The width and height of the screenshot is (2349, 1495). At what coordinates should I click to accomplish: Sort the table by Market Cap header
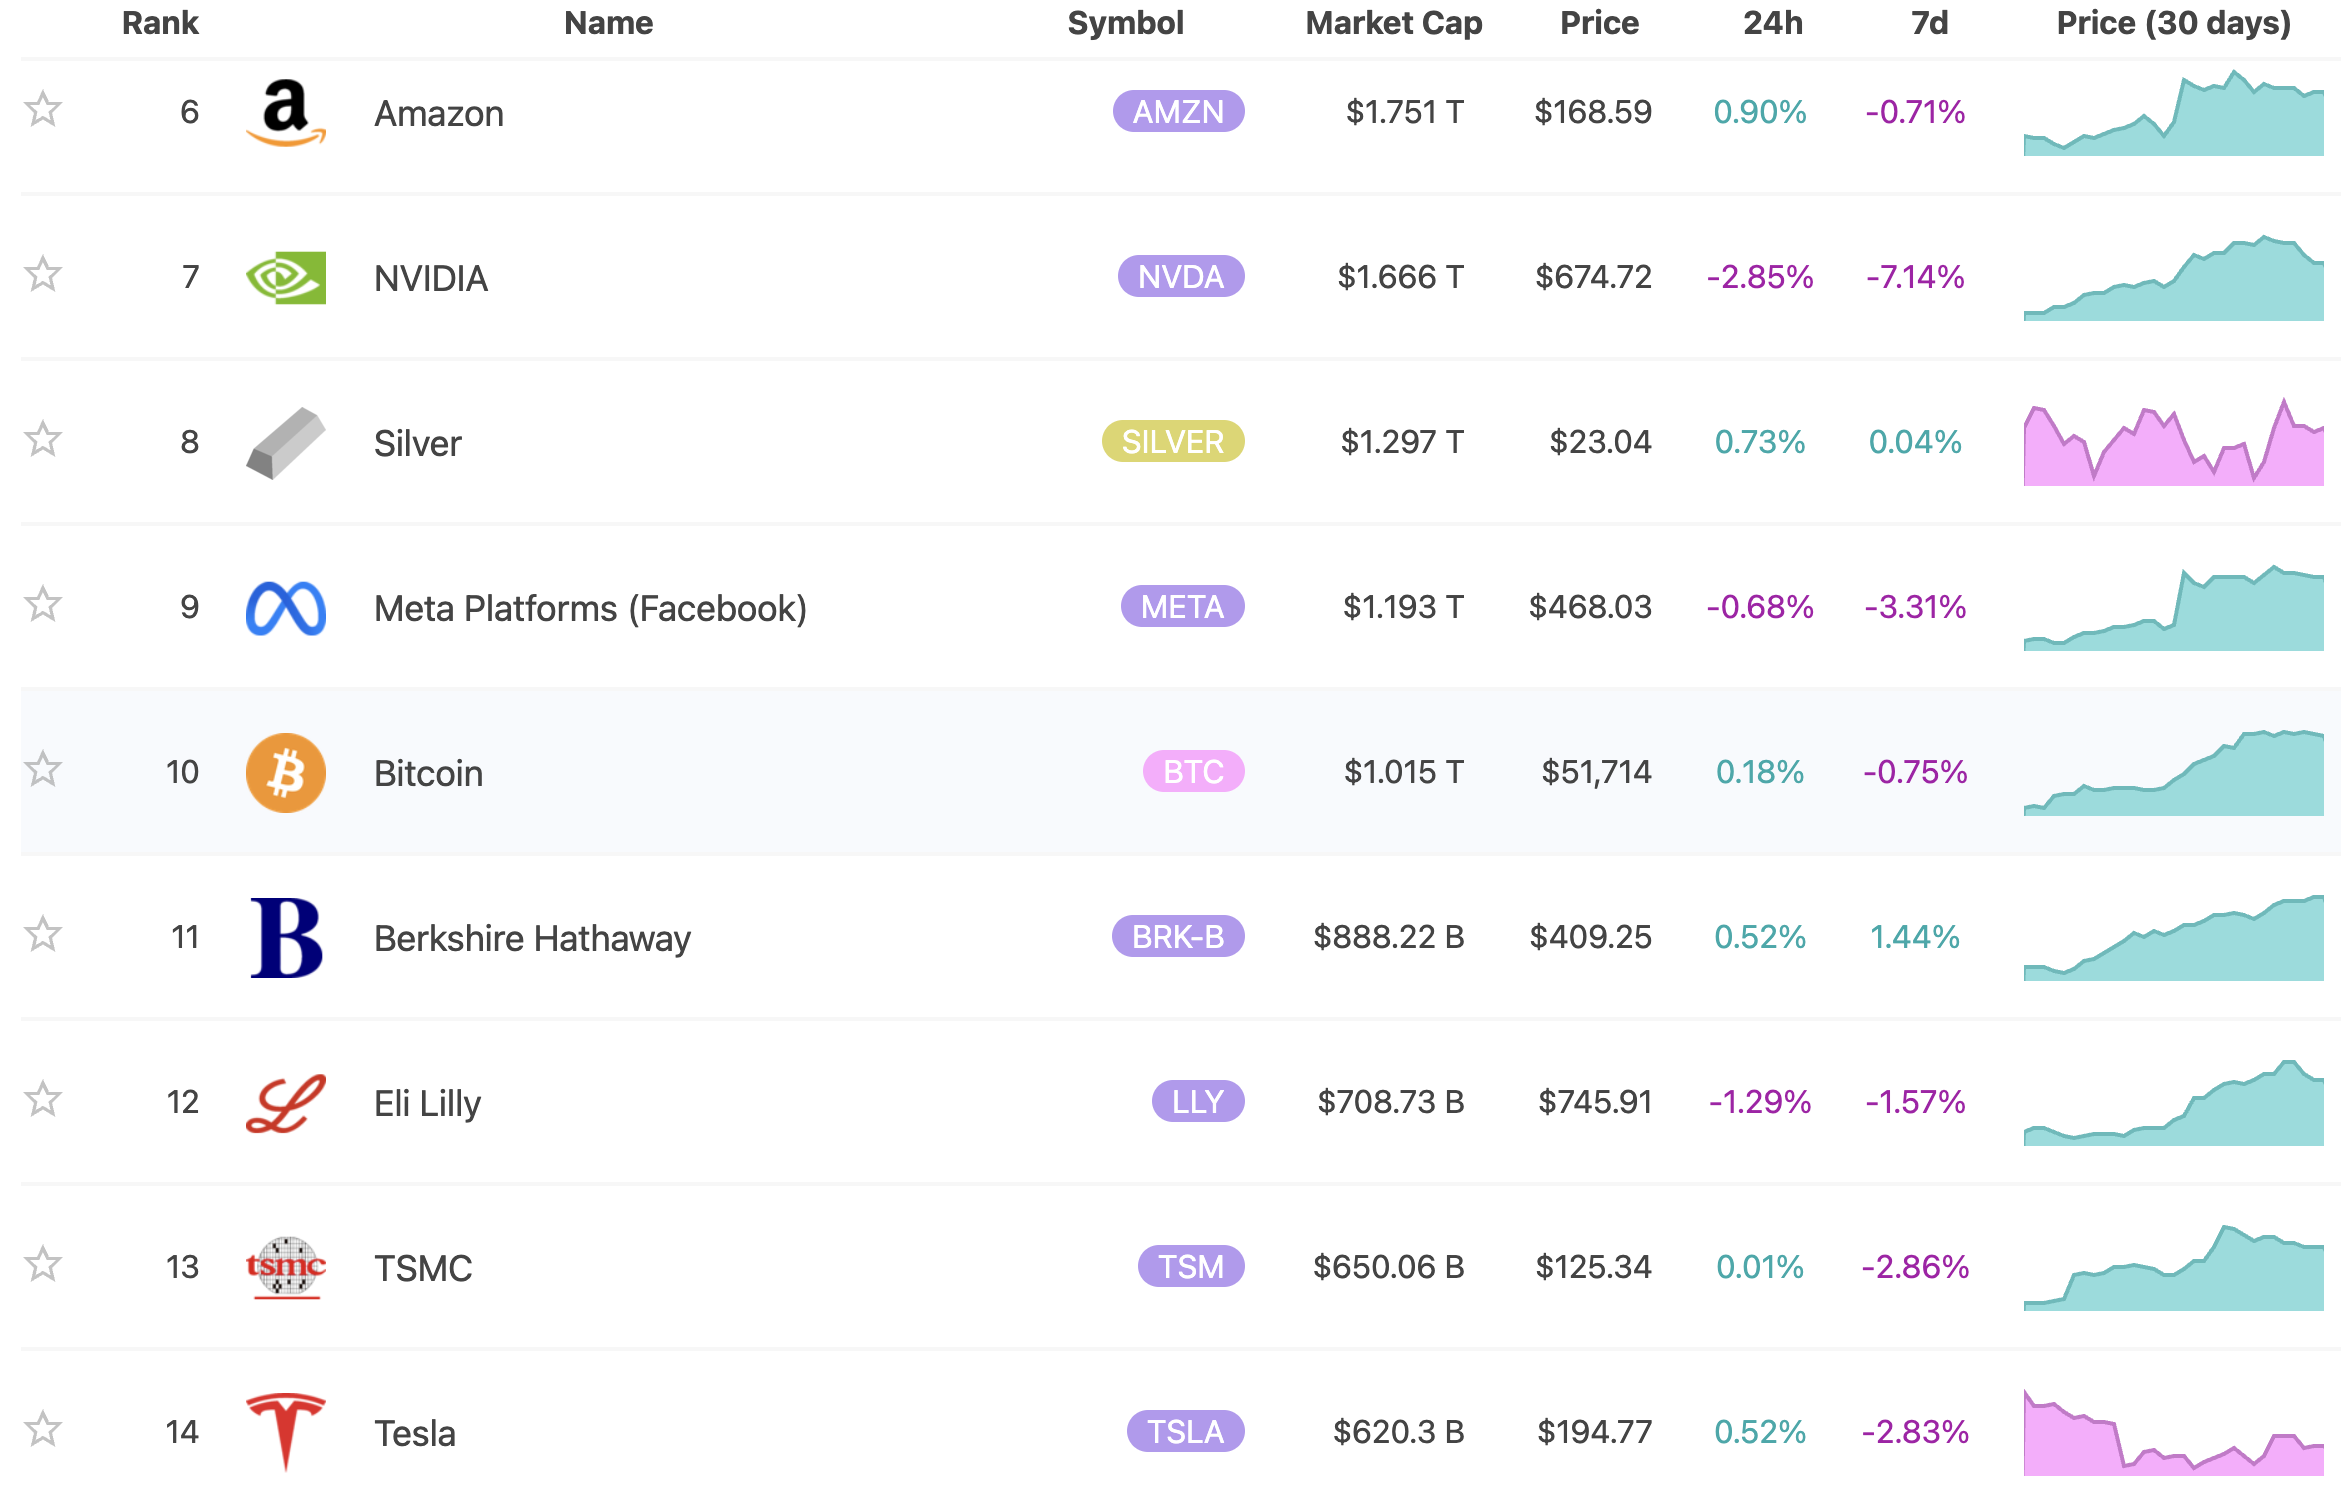click(1394, 23)
